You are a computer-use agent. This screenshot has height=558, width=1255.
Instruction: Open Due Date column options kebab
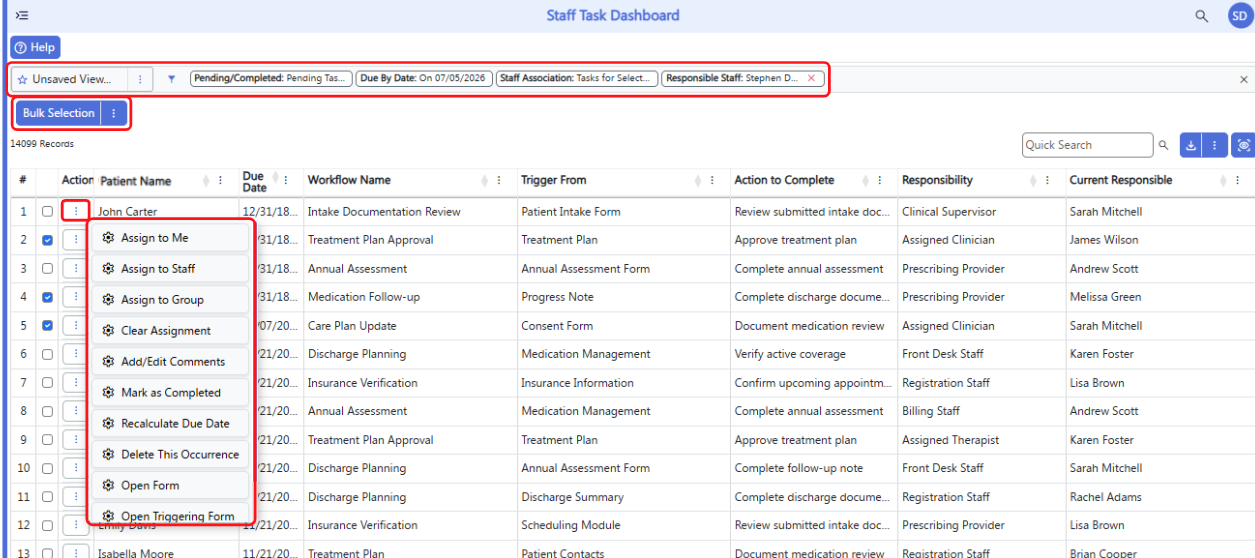286,181
